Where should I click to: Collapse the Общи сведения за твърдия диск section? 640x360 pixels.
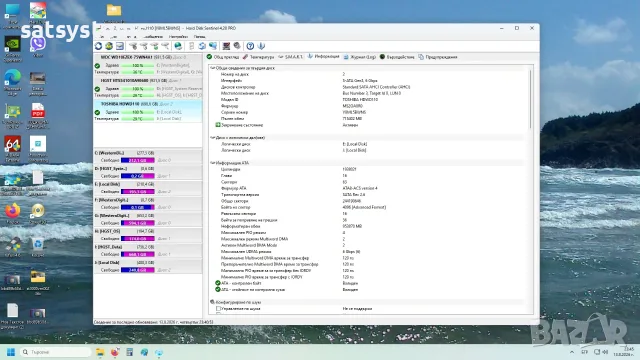pos(213,68)
